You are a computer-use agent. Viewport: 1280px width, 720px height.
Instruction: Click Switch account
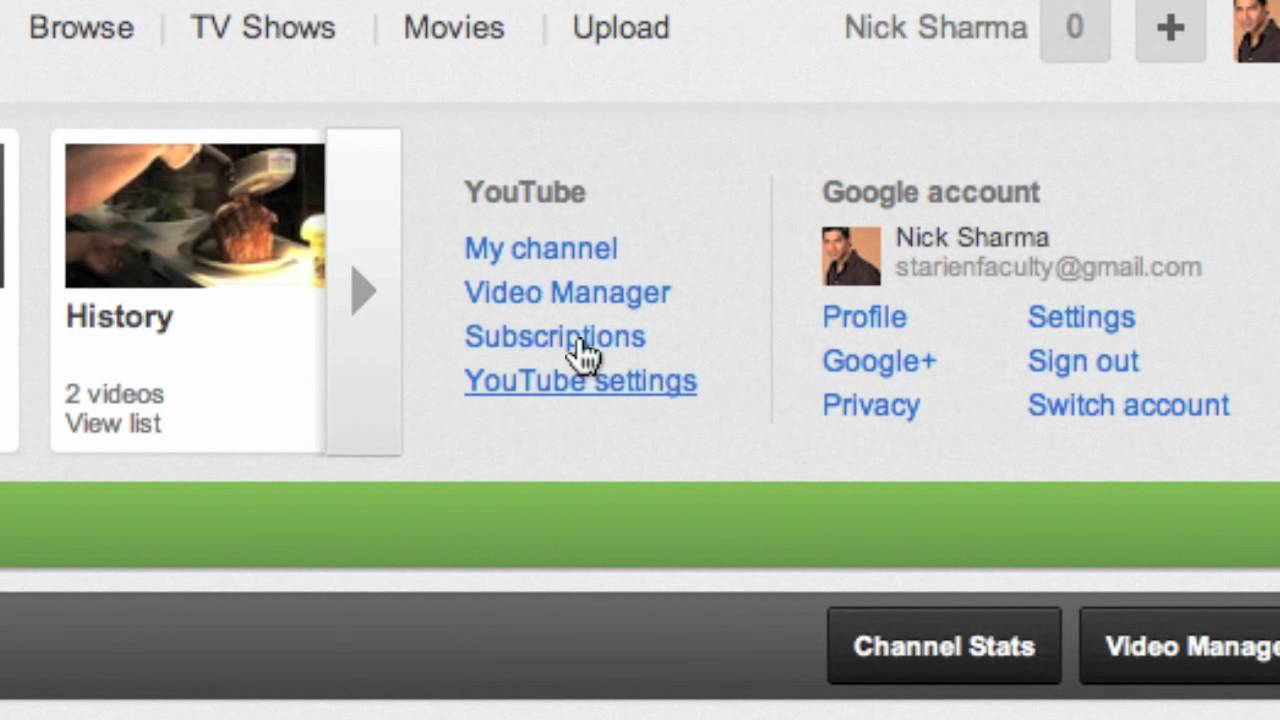(x=1128, y=405)
